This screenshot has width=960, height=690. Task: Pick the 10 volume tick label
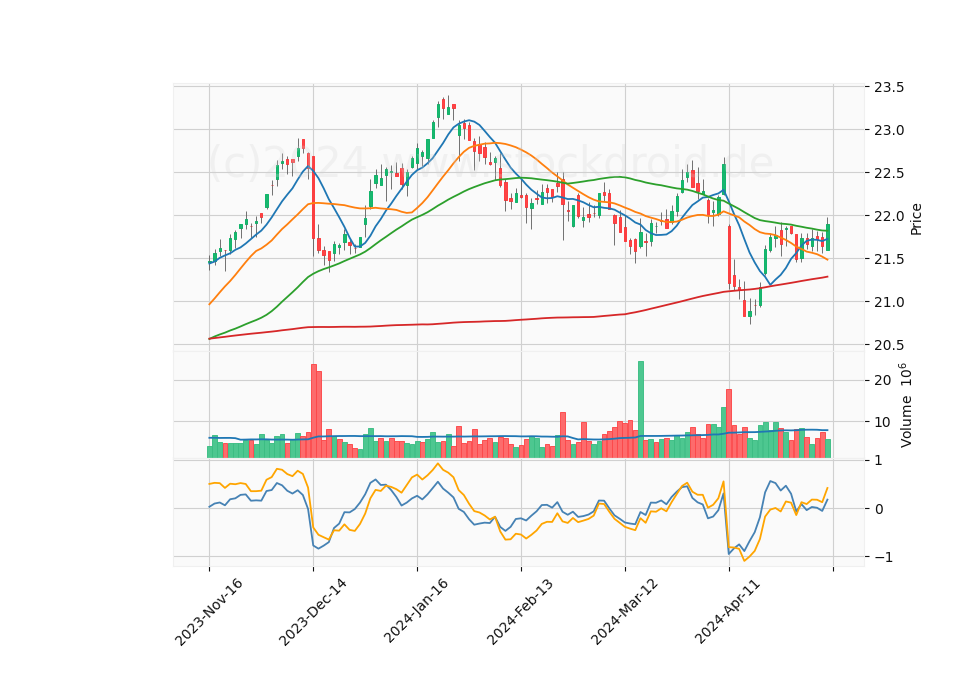point(882,422)
